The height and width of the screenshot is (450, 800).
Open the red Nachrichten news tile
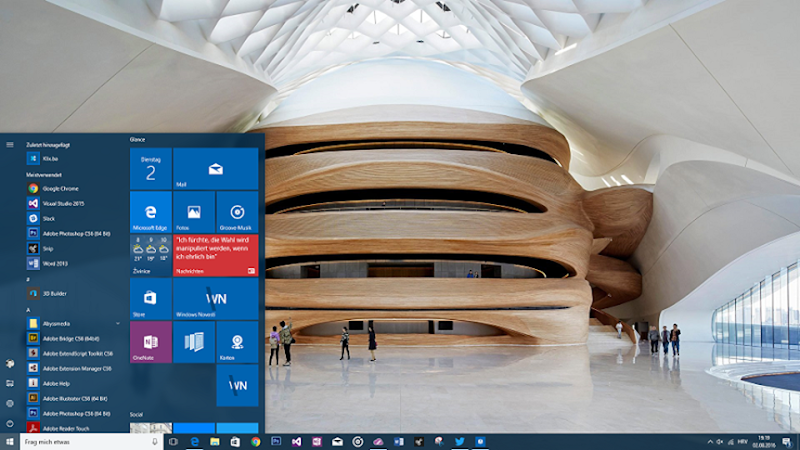pos(215,255)
